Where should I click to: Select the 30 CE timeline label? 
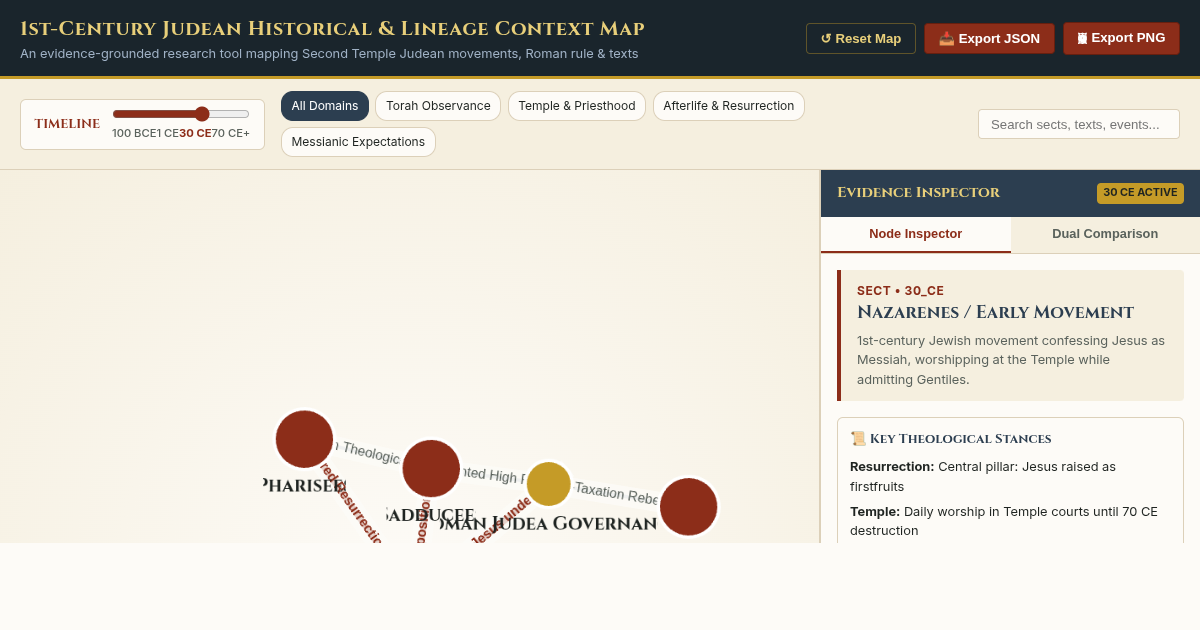(195, 133)
